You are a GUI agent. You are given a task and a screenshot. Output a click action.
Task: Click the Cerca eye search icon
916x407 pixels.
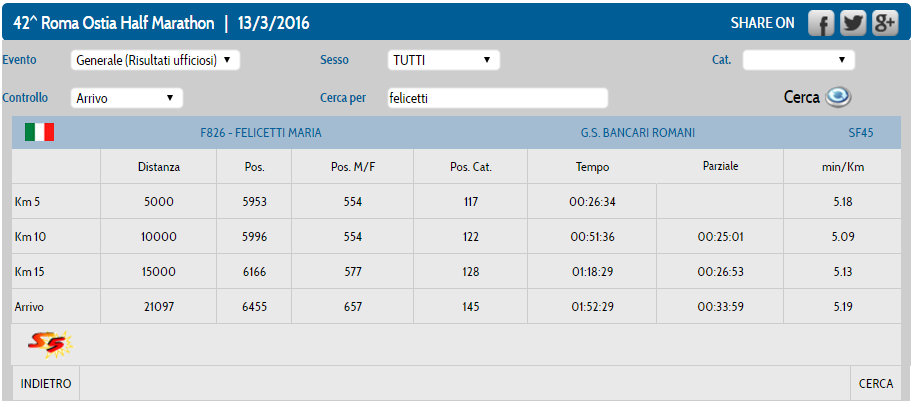[837, 97]
